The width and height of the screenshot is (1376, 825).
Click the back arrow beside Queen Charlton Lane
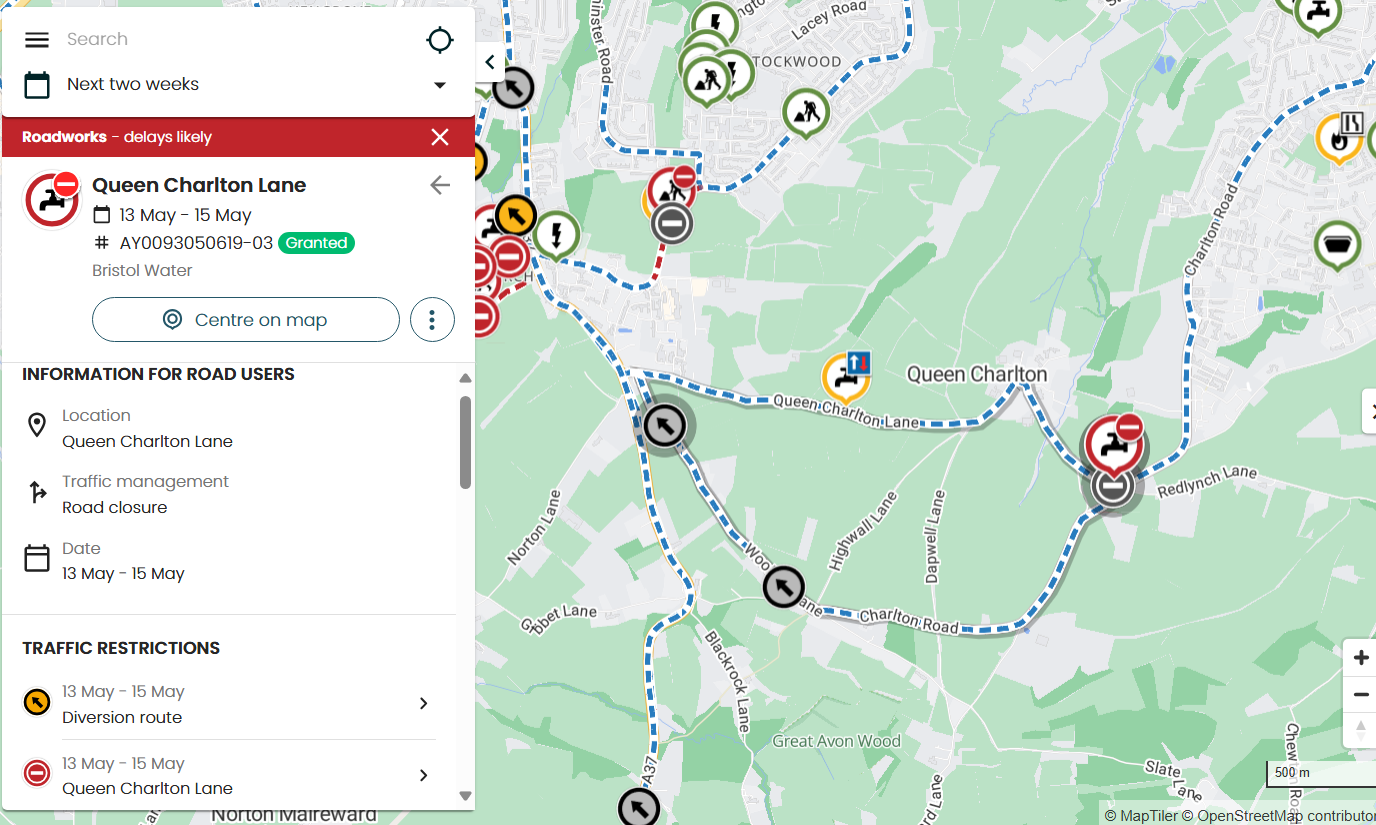tap(440, 185)
